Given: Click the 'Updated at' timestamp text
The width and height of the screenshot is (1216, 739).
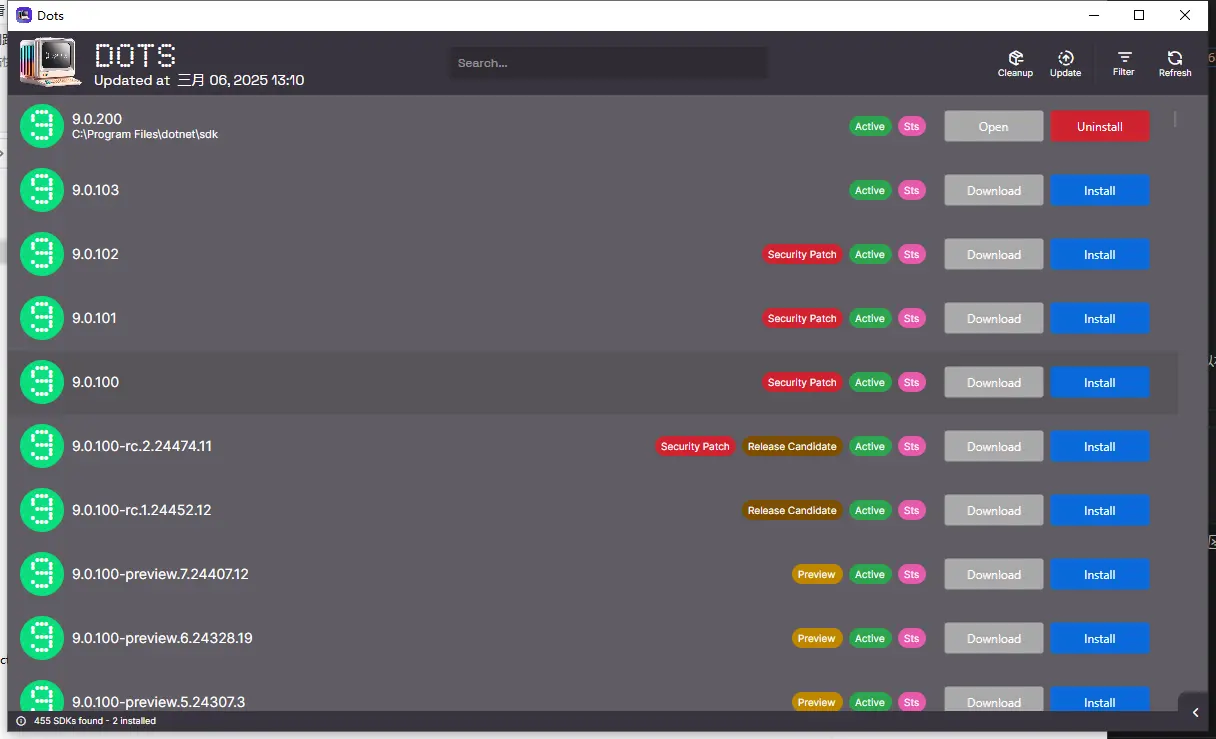Looking at the screenshot, I should pos(199,80).
